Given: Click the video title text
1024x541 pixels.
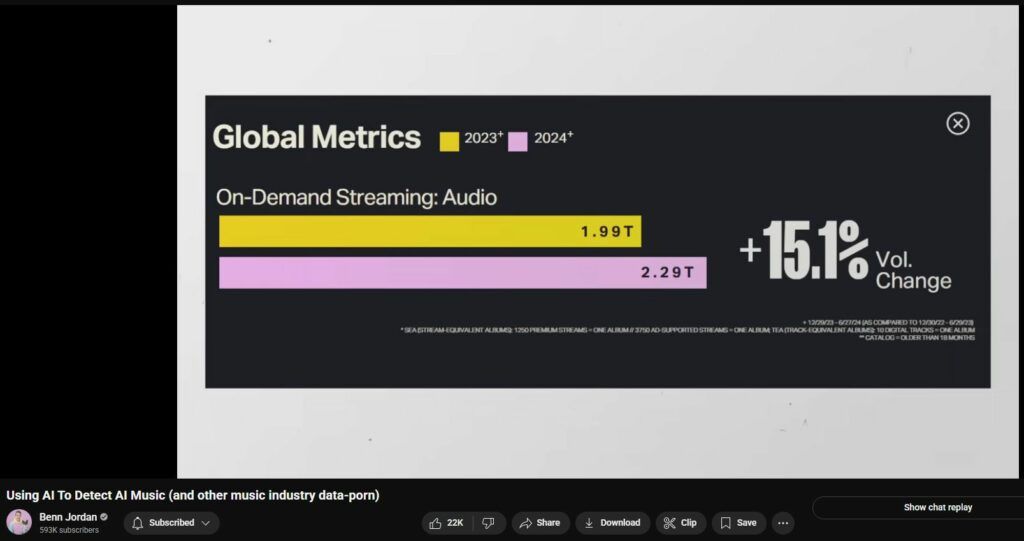Looking at the screenshot, I should [x=193, y=496].
